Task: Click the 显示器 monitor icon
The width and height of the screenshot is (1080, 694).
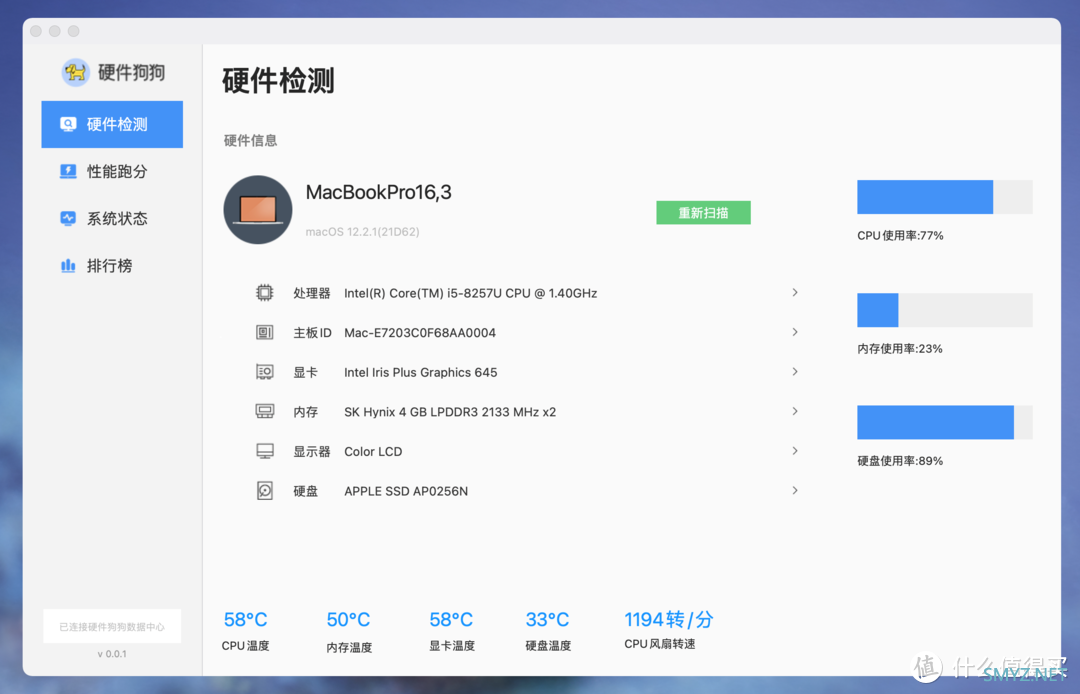Action: click(x=264, y=452)
